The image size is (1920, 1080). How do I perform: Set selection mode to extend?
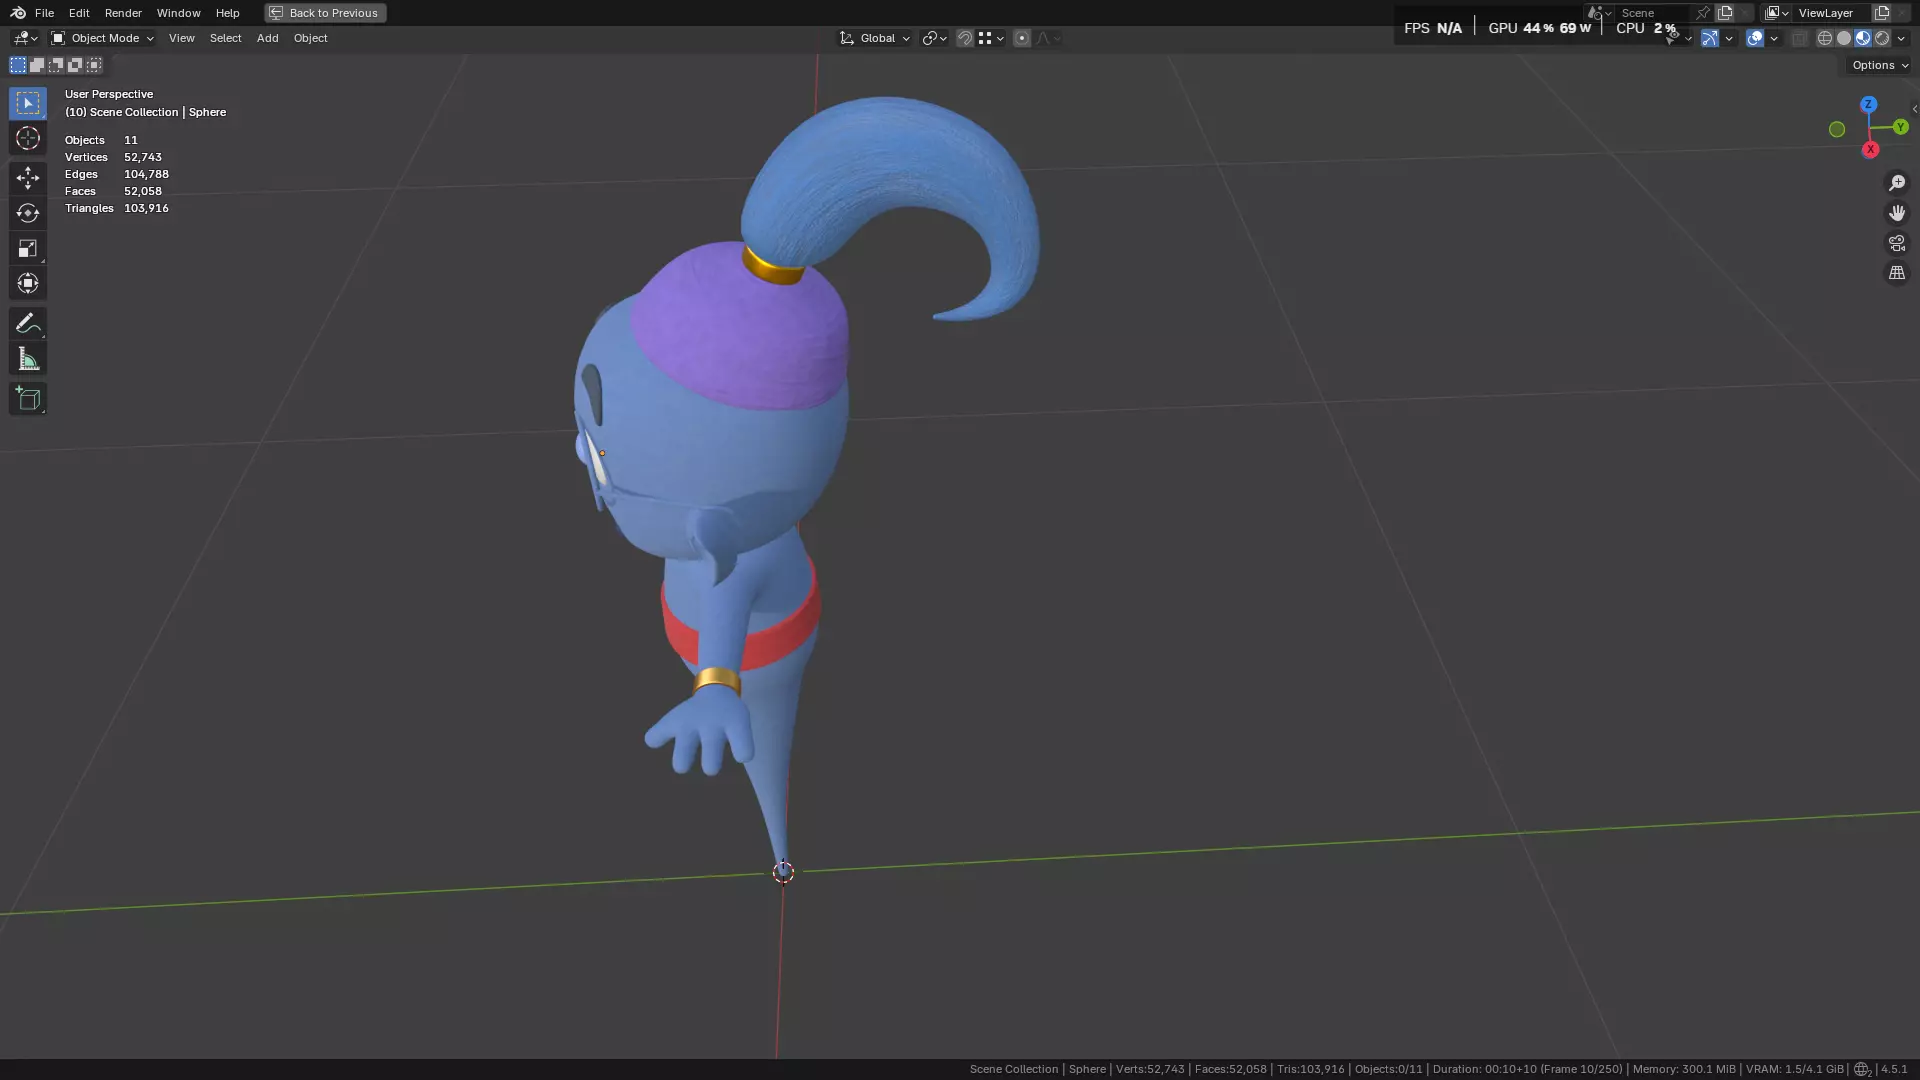click(37, 65)
